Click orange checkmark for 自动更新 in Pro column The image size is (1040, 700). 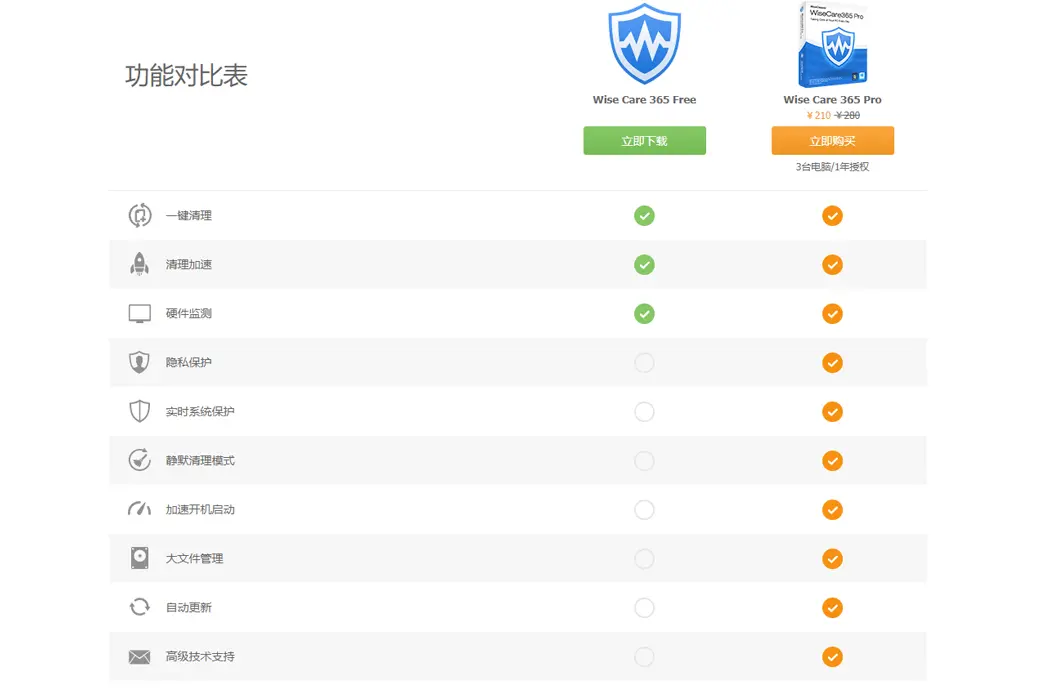click(x=832, y=608)
